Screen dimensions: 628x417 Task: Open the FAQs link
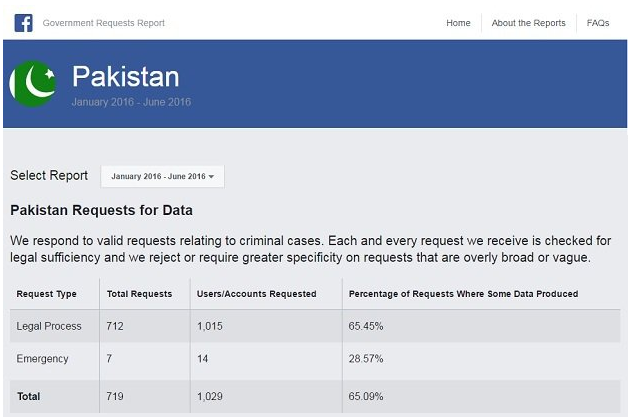(598, 23)
